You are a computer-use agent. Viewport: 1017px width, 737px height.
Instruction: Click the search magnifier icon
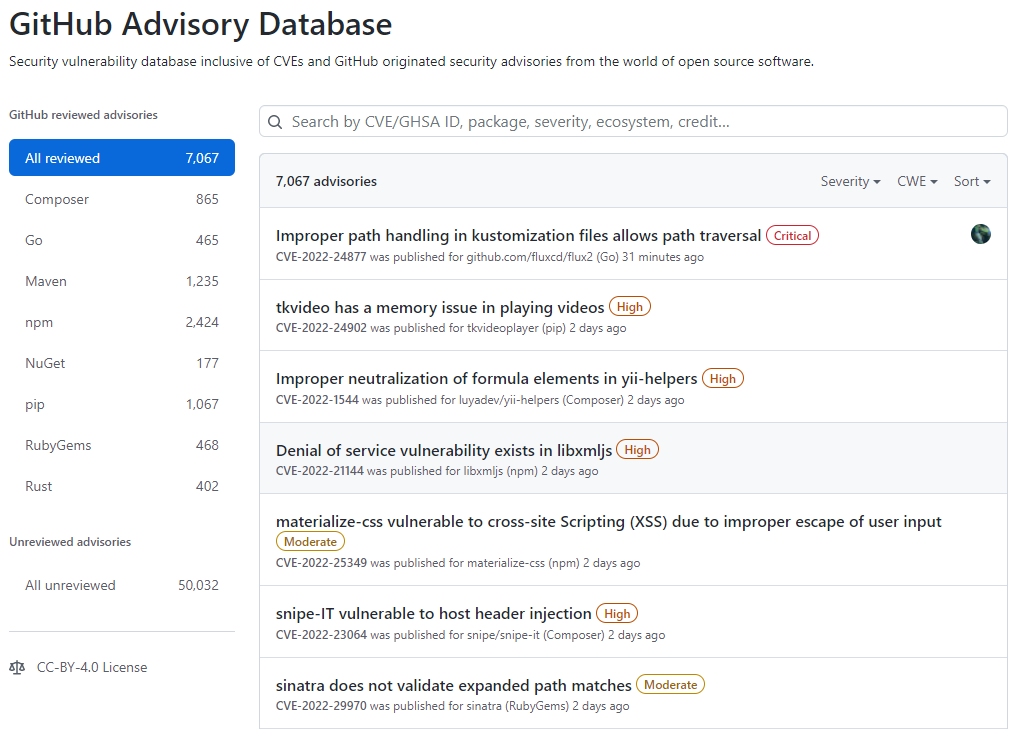[275, 122]
